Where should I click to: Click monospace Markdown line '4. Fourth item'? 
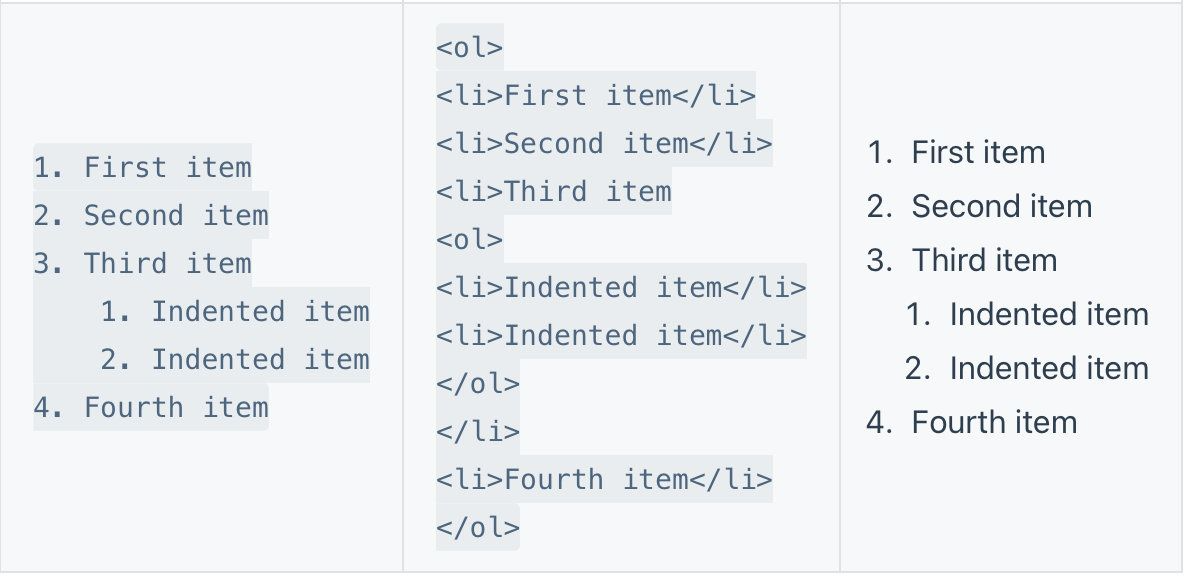pos(150,407)
